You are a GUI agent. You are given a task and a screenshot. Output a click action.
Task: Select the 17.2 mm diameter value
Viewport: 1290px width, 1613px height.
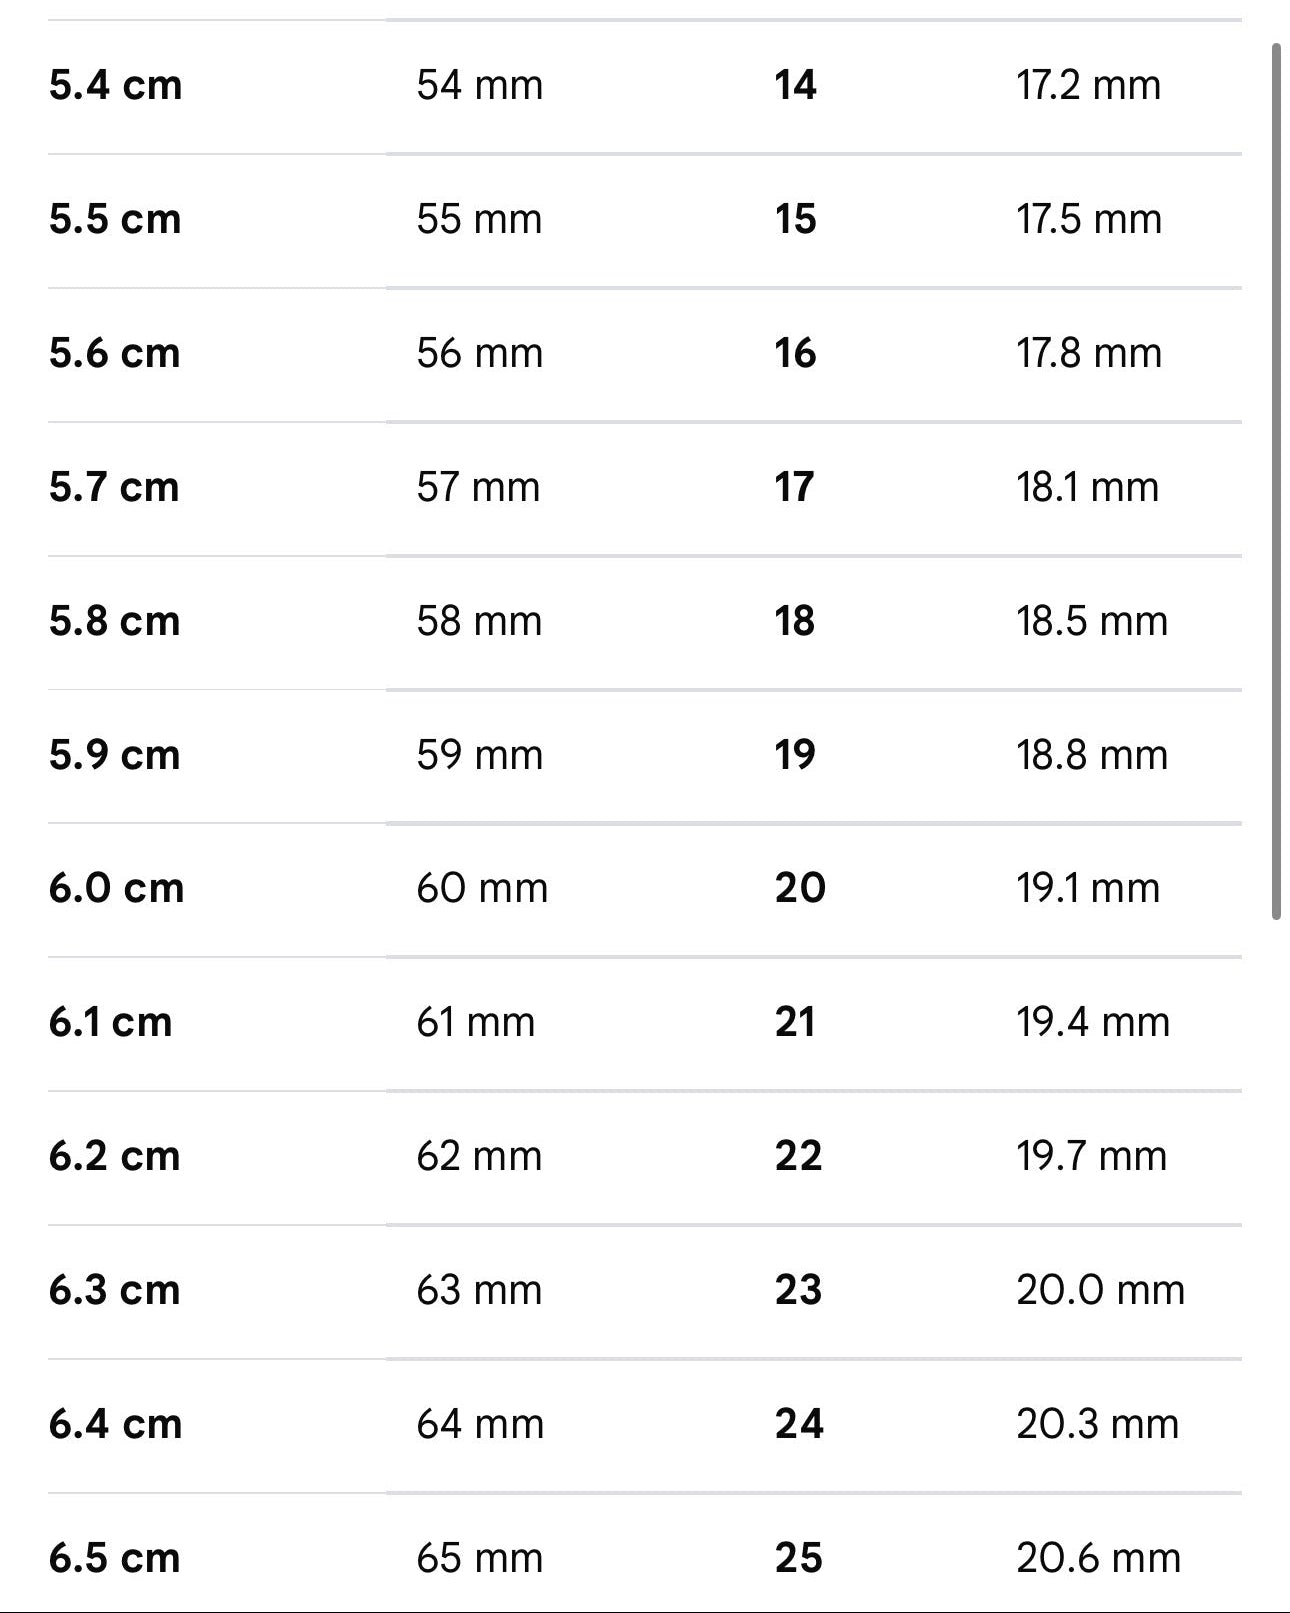(1088, 85)
